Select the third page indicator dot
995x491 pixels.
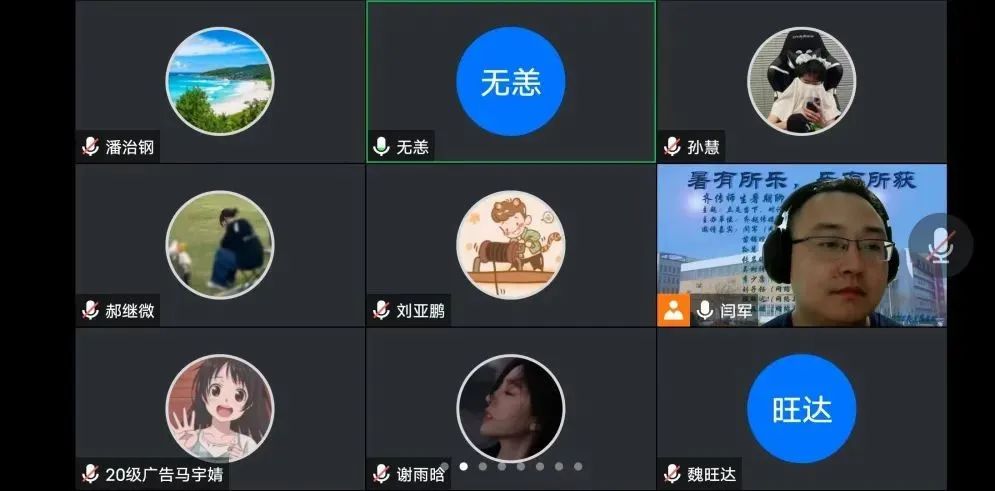(x=483, y=466)
